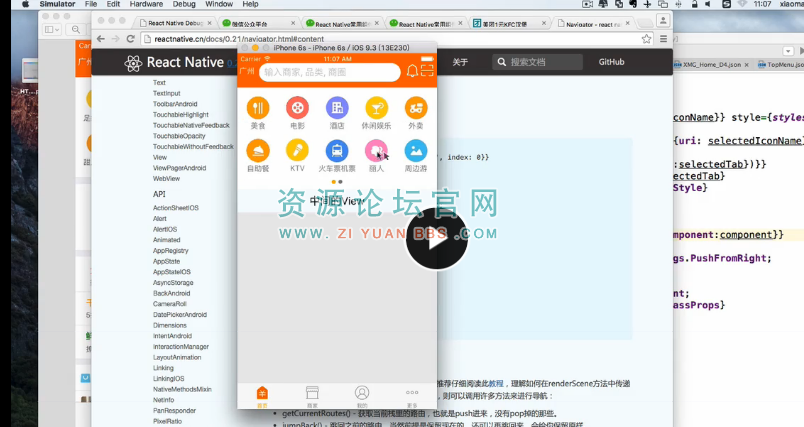Open the Apple menu

(x=26, y=4)
